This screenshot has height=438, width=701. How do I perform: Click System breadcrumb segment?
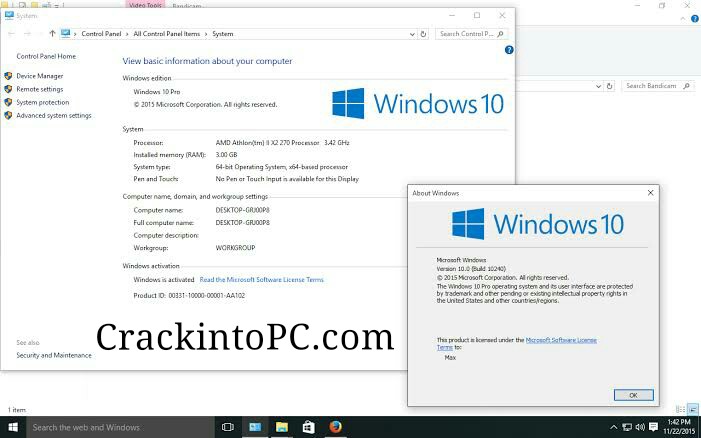click(x=223, y=34)
